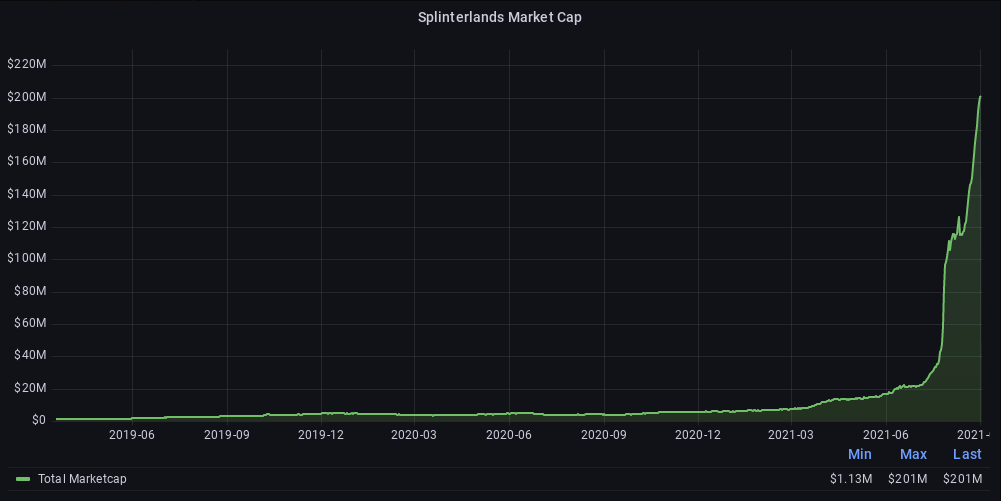Click the $120M y-axis label

27,226
